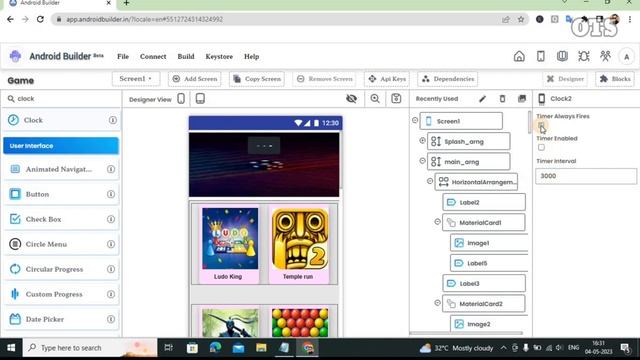Click the taskbar search box

point(90,348)
